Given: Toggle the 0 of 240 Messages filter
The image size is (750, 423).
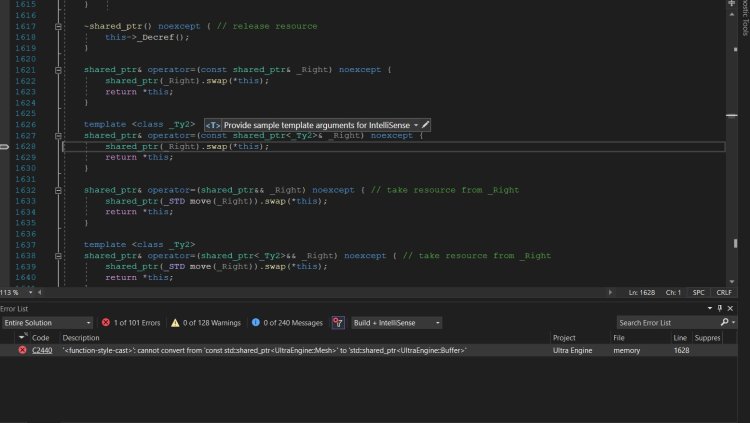Looking at the screenshot, I should (288, 323).
